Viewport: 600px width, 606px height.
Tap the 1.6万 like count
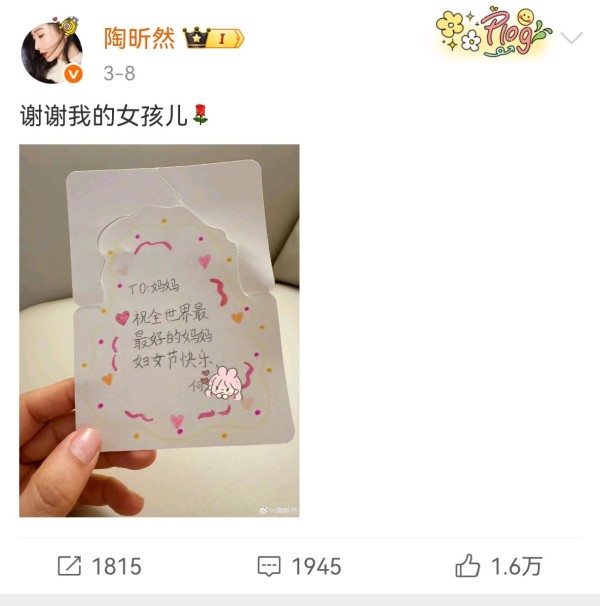coord(516,567)
